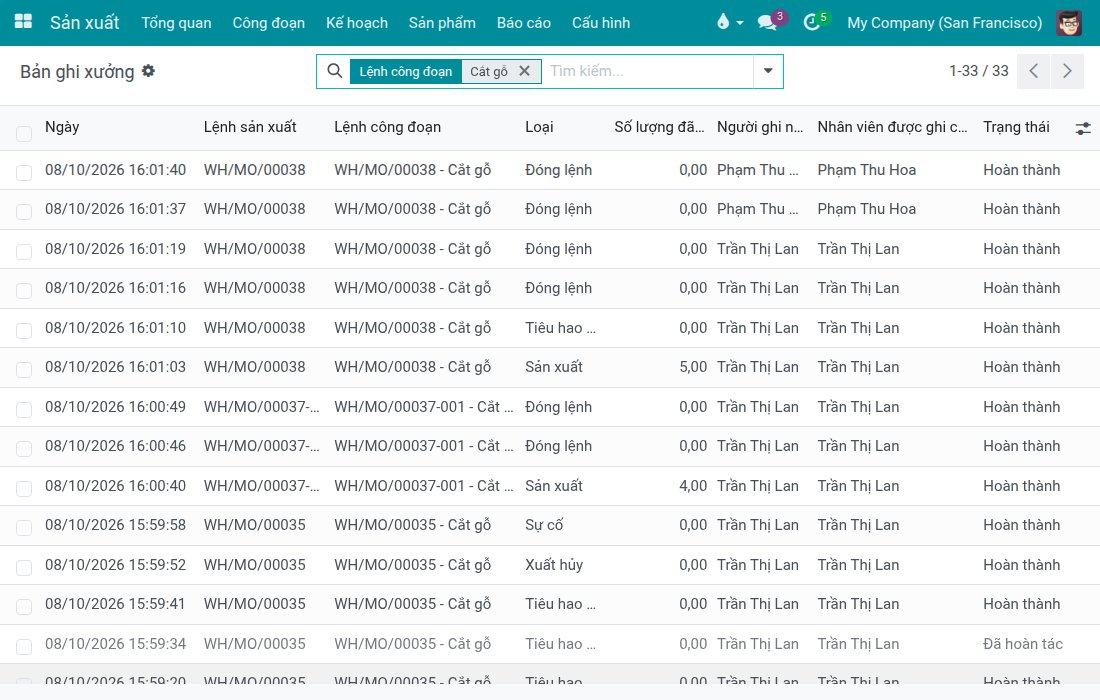Expand the search options dropdown toggle
The image size is (1100, 700).
click(x=768, y=71)
